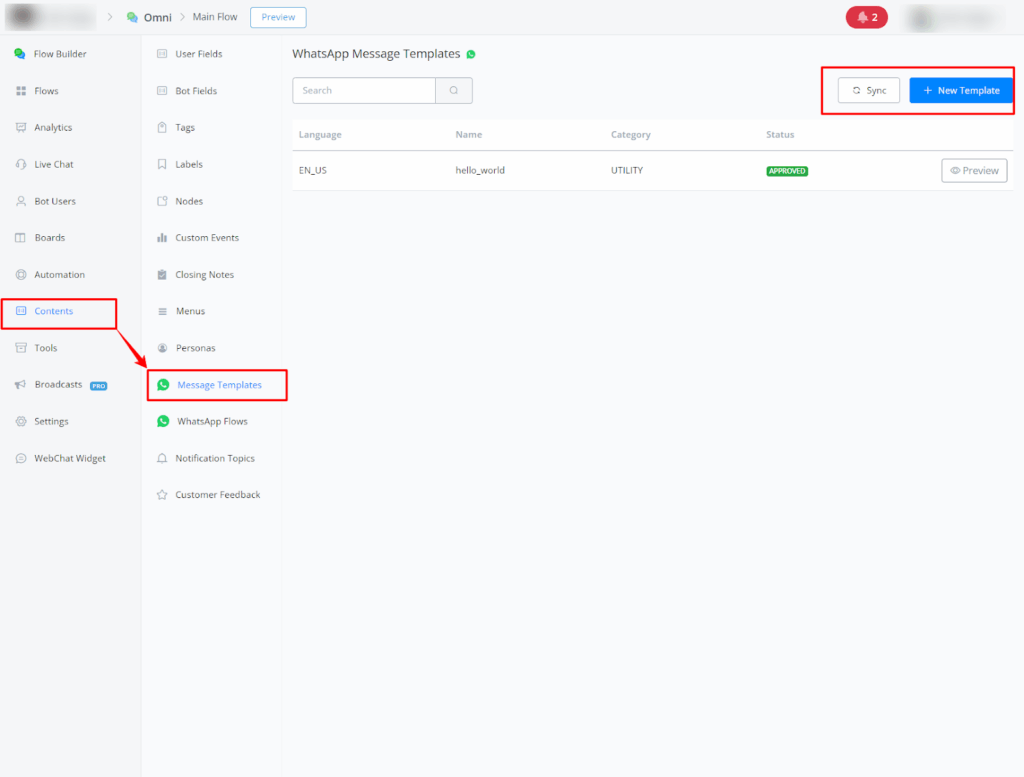1024x777 pixels.
Task: Click the Preview button beside Main Flow
Action: tap(278, 17)
